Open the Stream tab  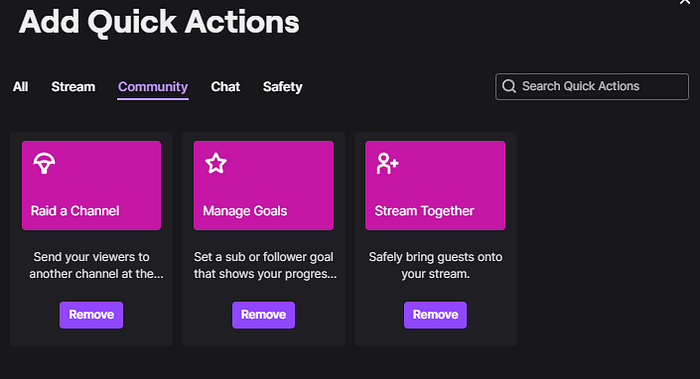click(x=73, y=87)
